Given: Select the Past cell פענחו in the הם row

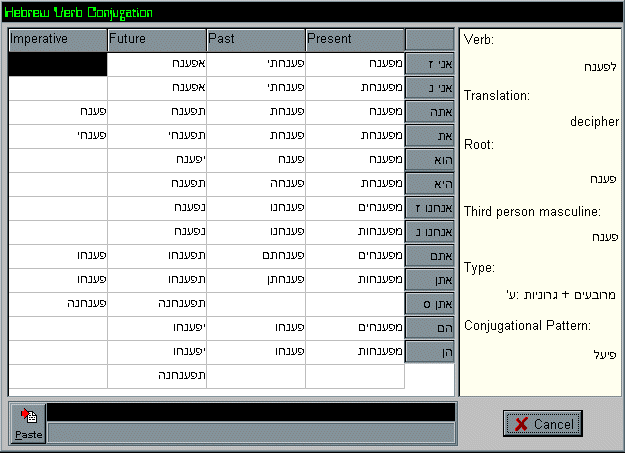Looking at the screenshot, I should tap(256, 328).
